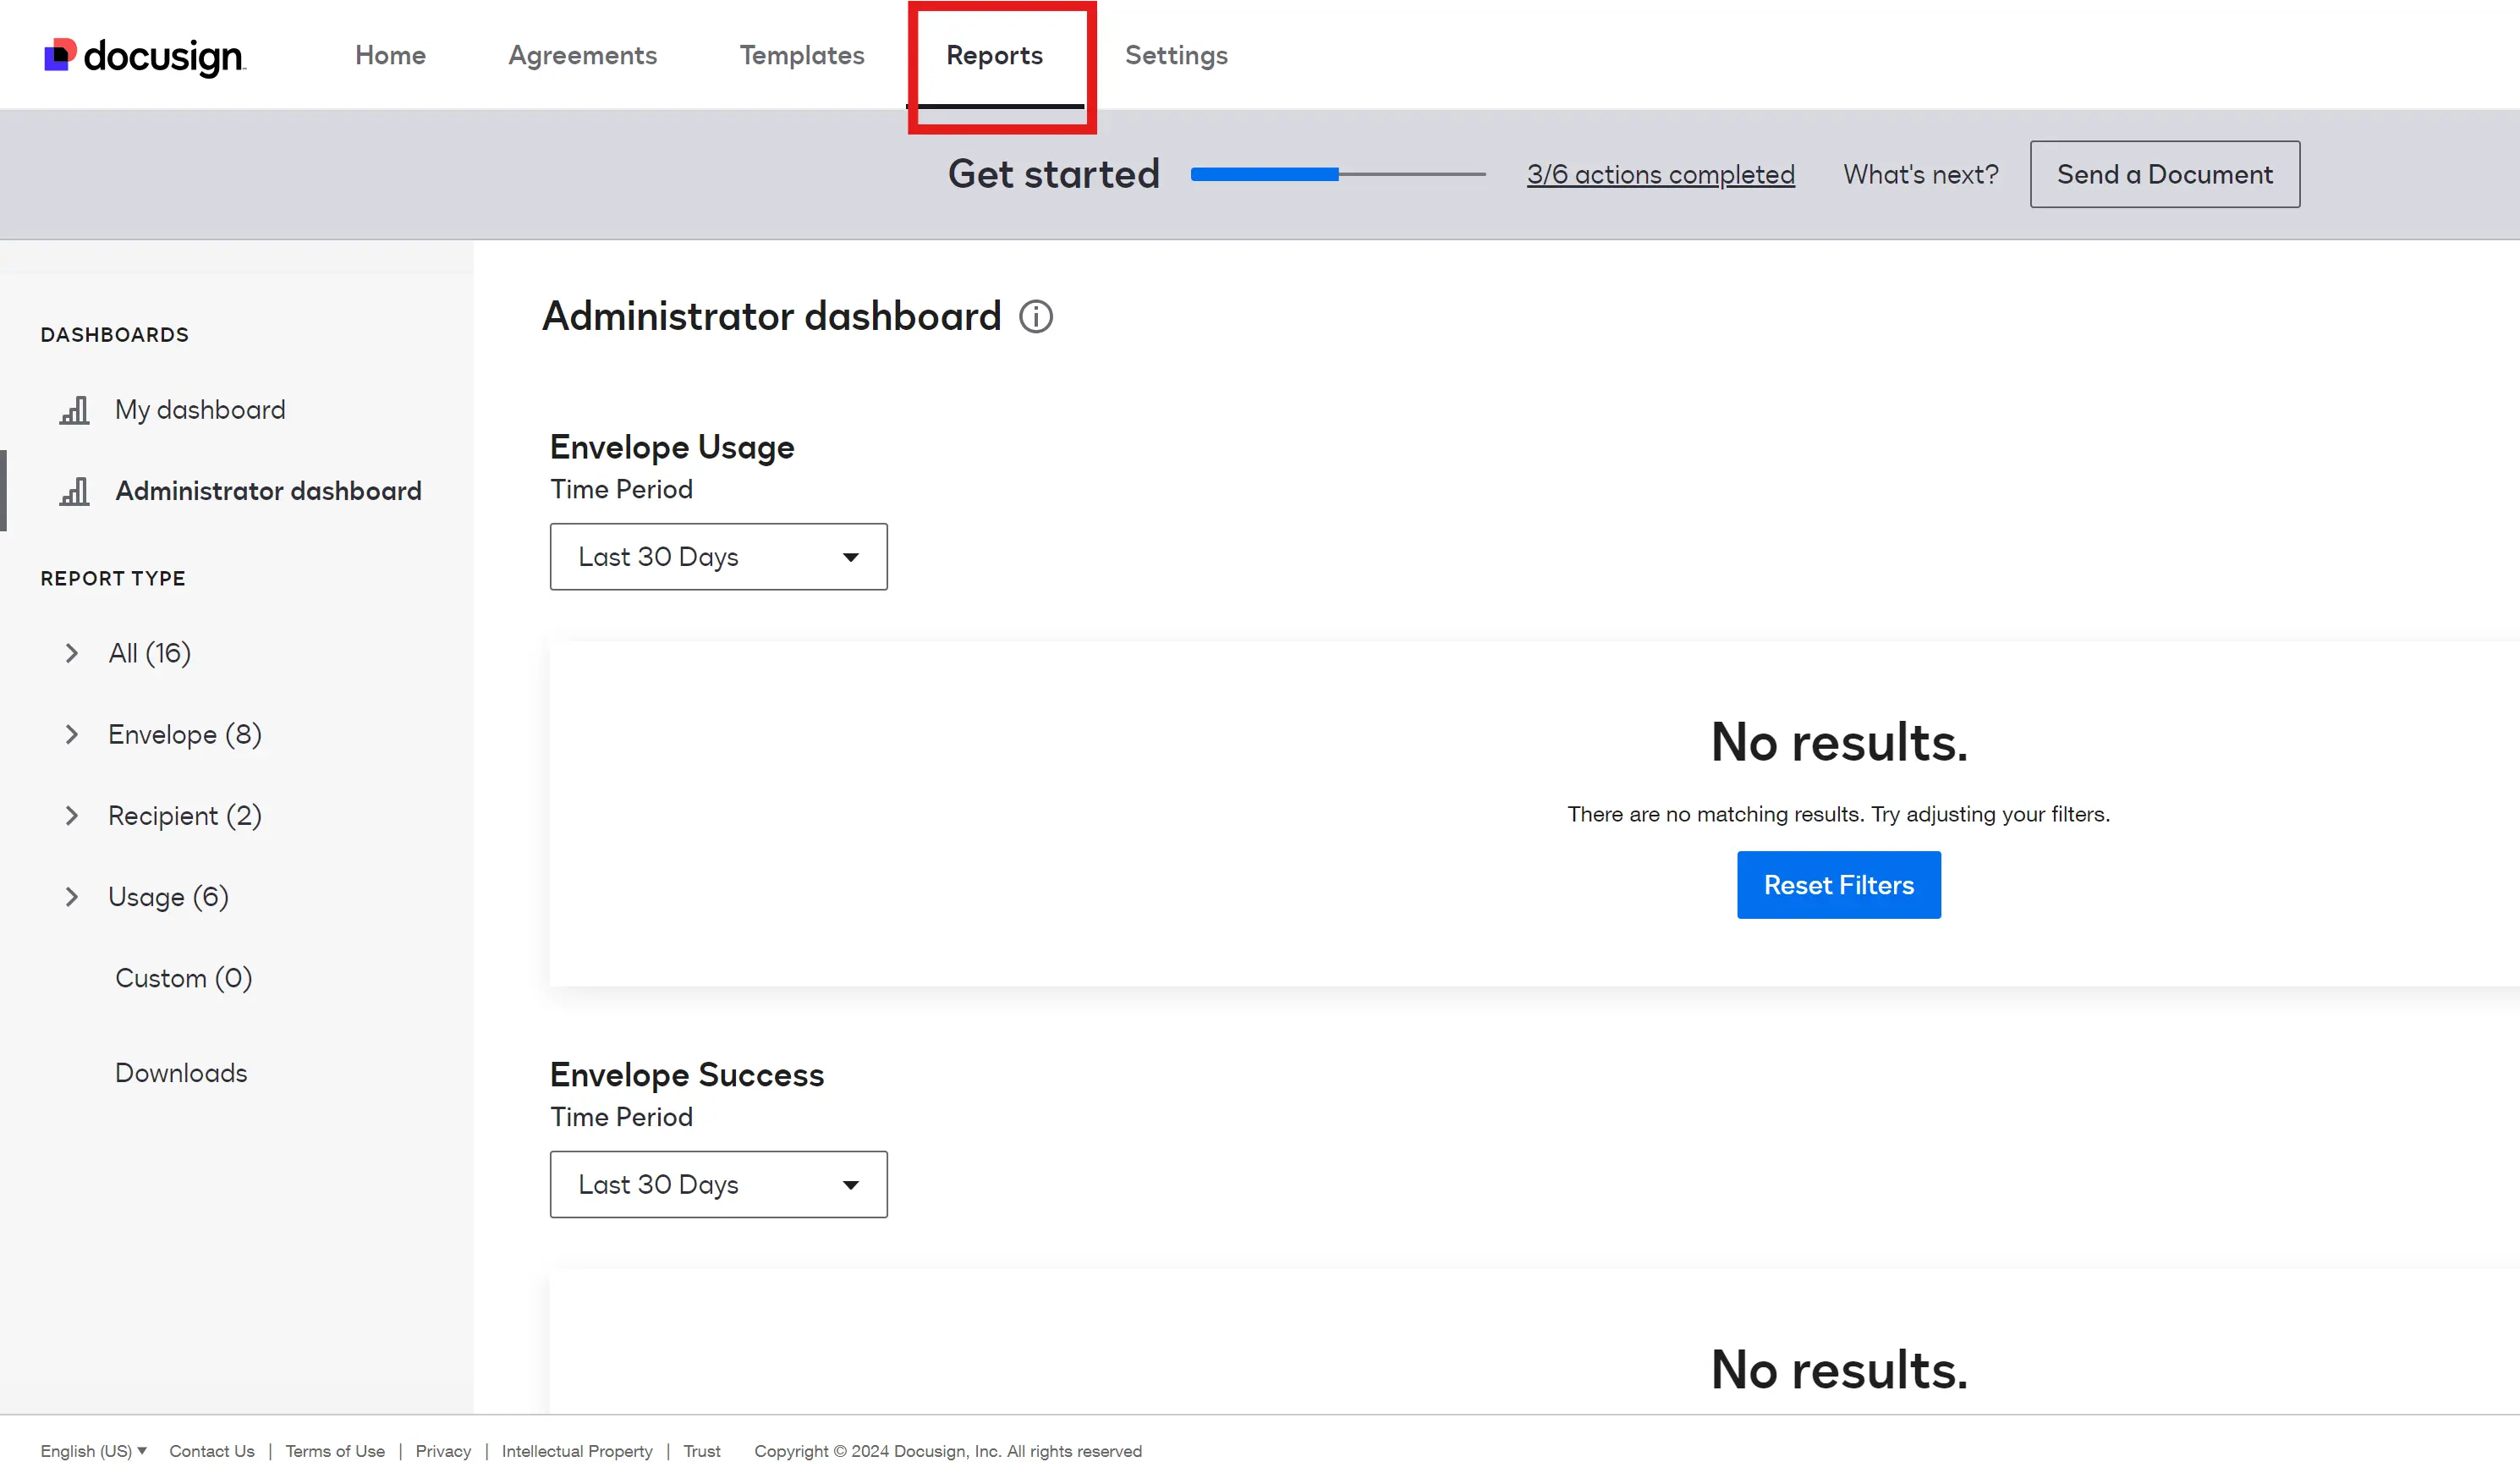Image resolution: width=2520 pixels, height=1473 pixels.
Task: Open the Envelope Usage time period dropdown
Action: pyautogui.click(x=718, y=557)
